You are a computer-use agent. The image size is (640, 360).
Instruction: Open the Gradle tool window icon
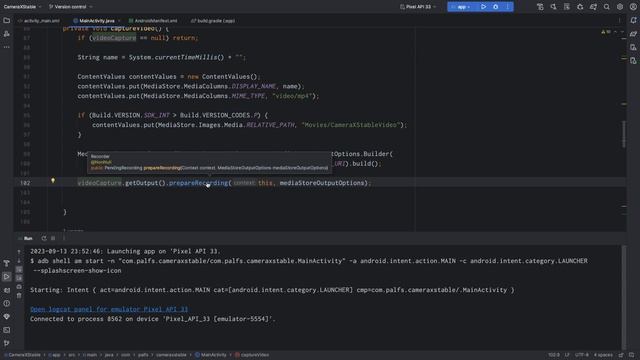pos(633,34)
